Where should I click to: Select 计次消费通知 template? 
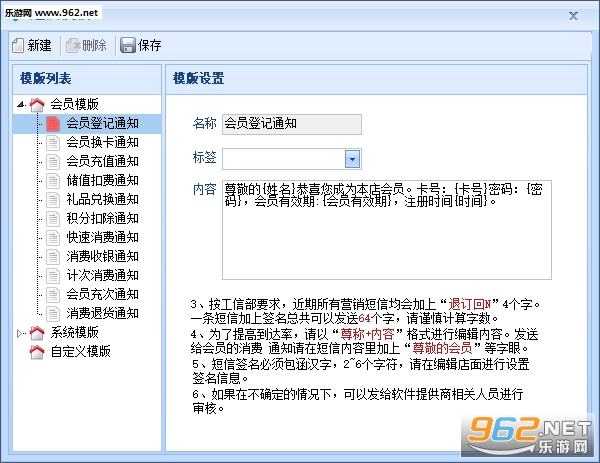pyautogui.click(x=103, y=276)
